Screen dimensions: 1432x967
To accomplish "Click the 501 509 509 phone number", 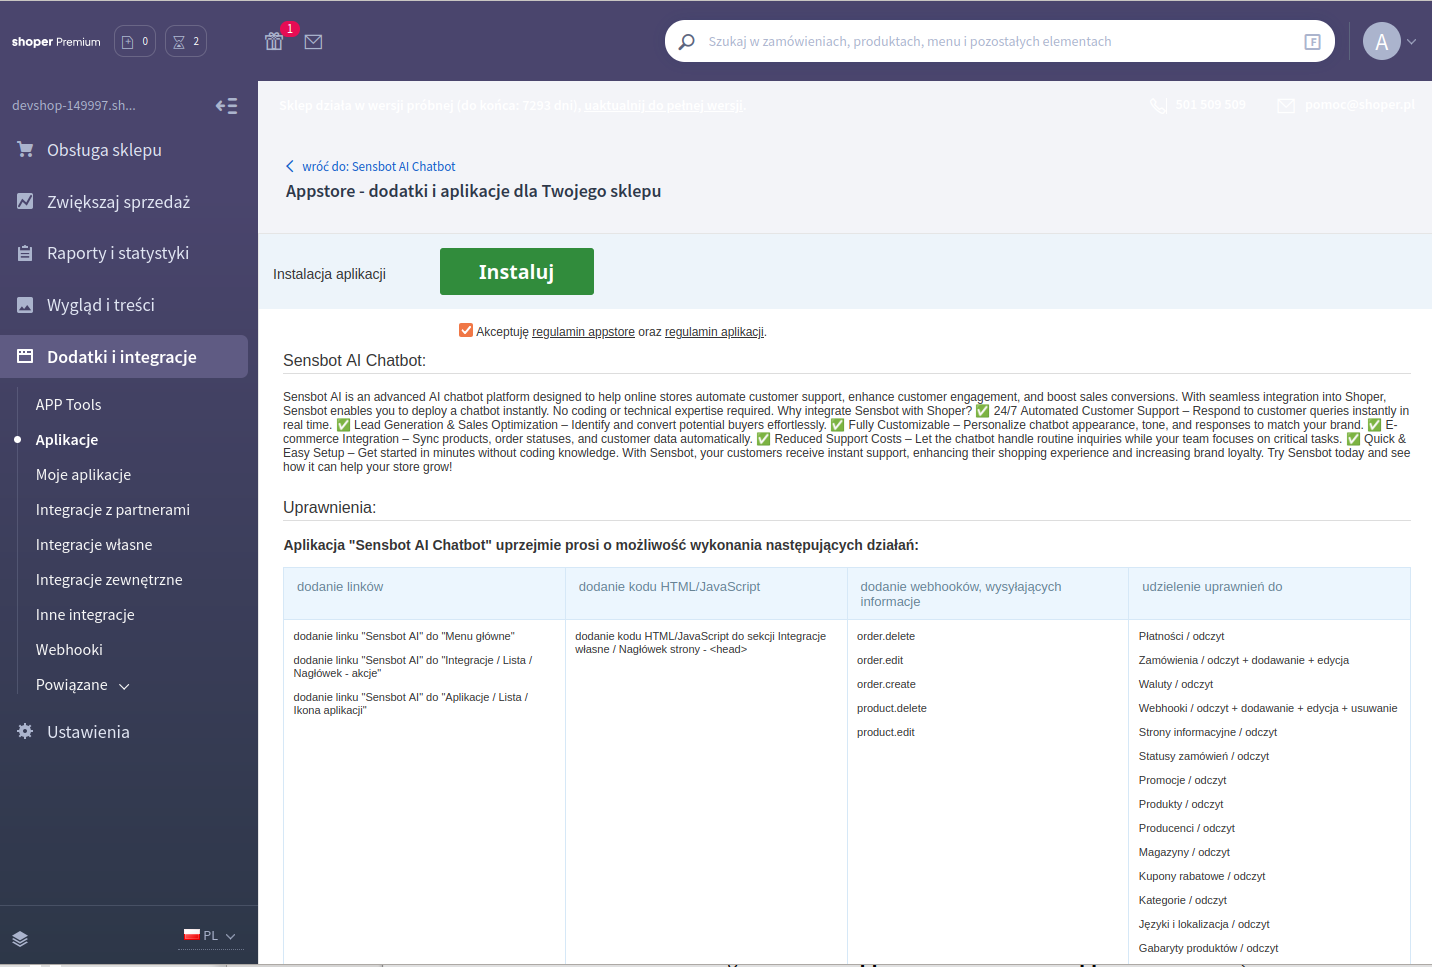I will (x=1211, y=105).
